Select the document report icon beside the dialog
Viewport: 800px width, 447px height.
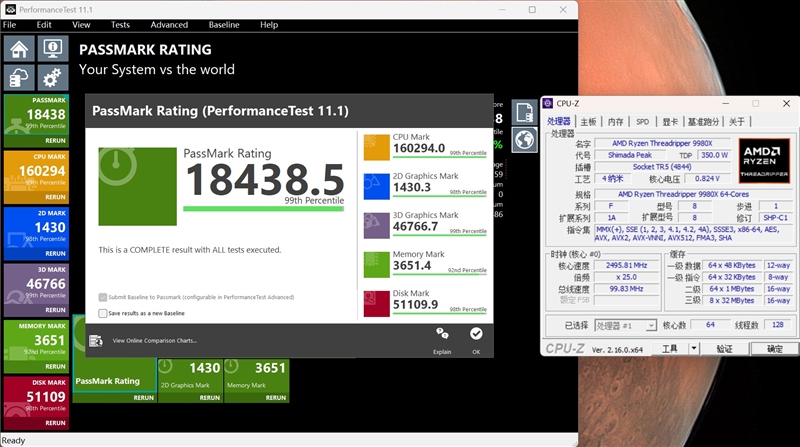click(x=524, y=112)
